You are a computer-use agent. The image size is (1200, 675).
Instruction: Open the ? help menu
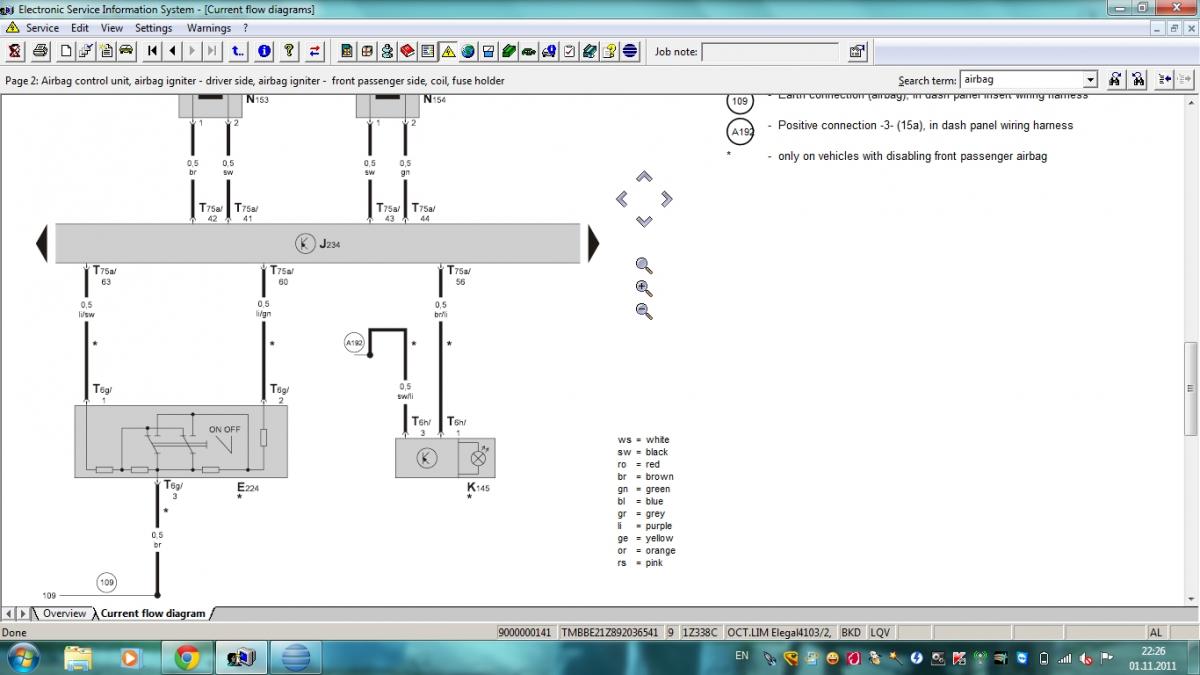(x=245, y=28)
